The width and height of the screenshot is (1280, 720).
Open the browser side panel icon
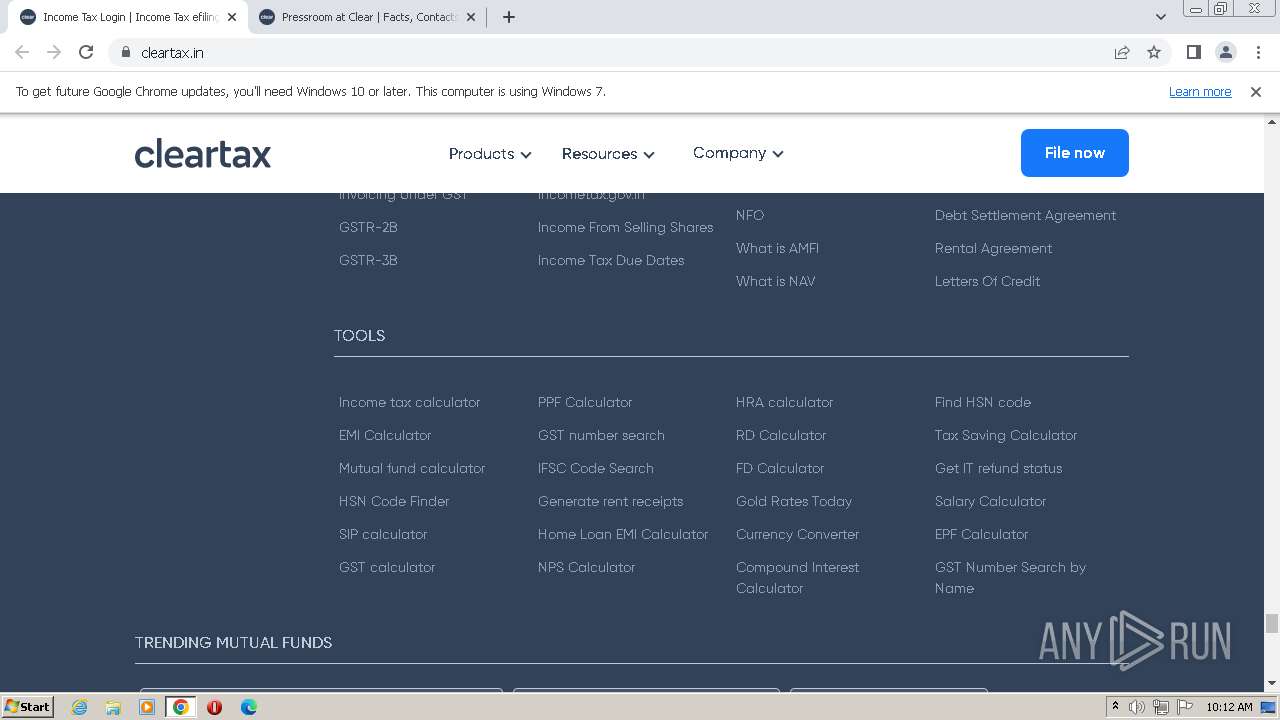coord(1193,52)
